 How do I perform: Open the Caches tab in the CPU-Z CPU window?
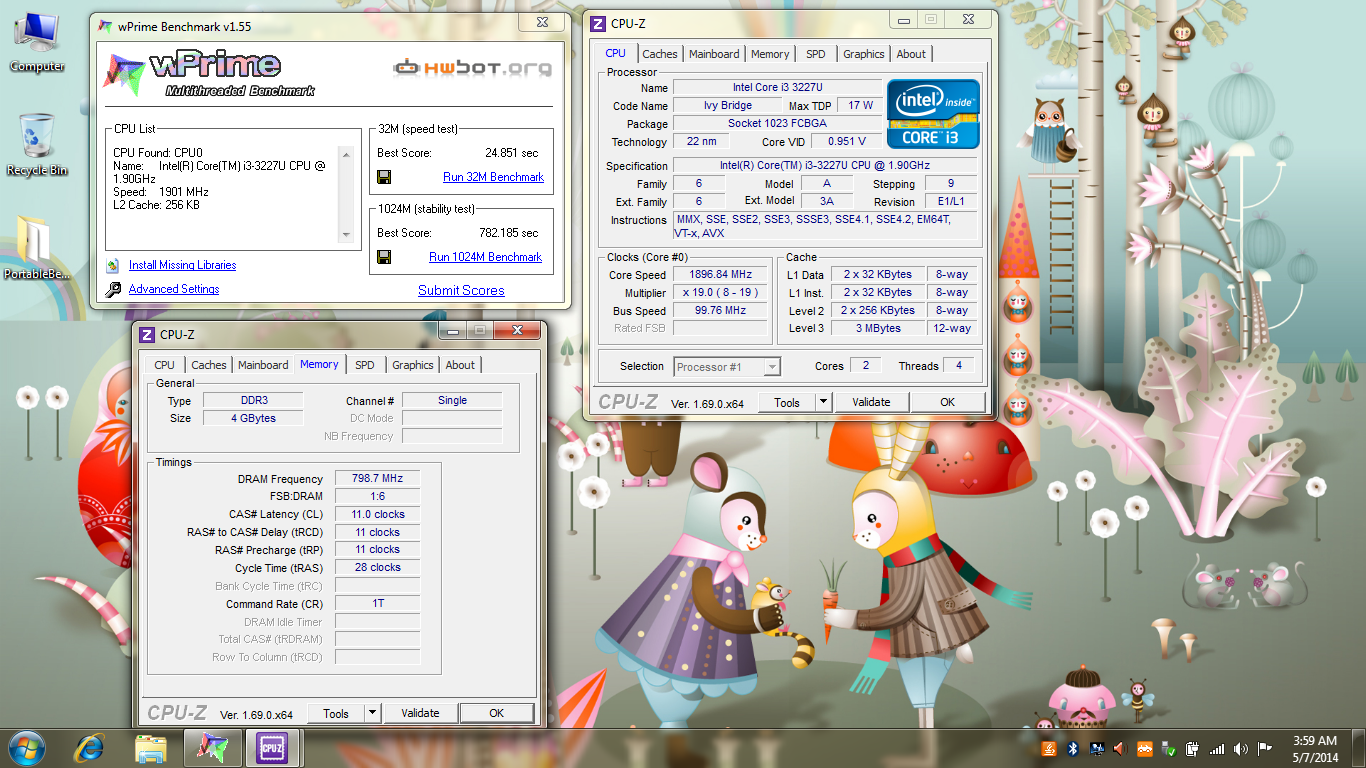pyautogui.click(x=659, y=54)
